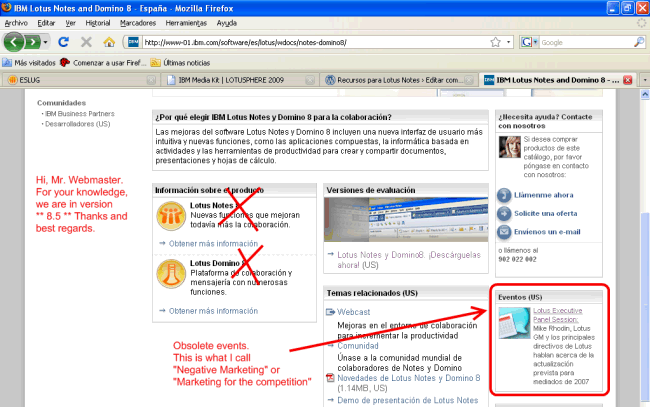This screenshot has width=650, height=407.
Task: Click inside the Google search box
Action: 586,42
